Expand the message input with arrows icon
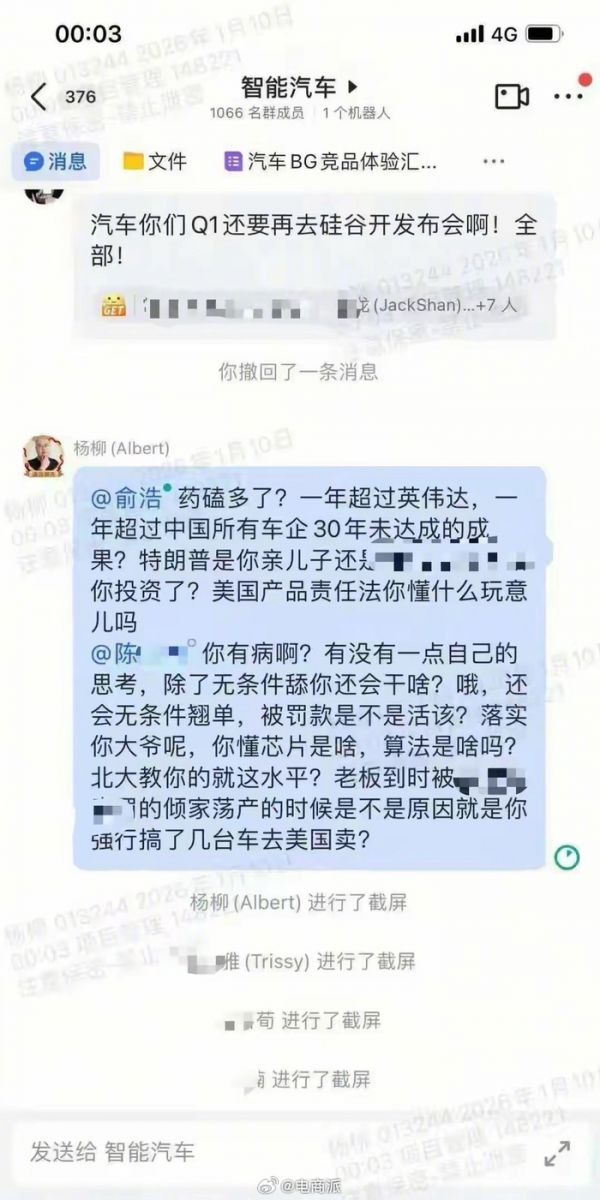 pyautogui.click(x=558, y=1153)
